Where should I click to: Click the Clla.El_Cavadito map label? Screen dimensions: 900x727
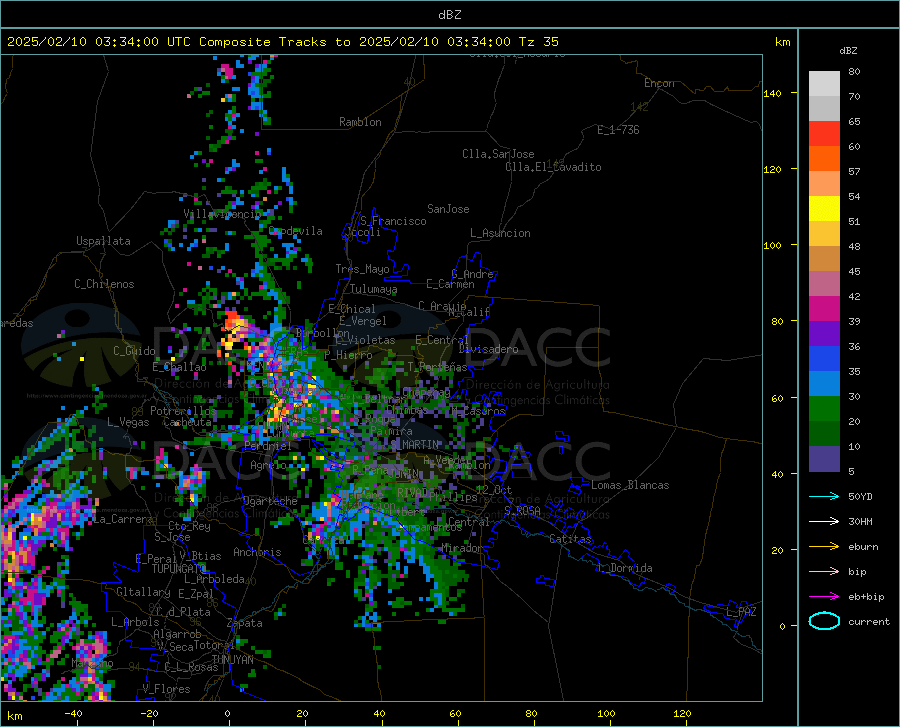553,167
